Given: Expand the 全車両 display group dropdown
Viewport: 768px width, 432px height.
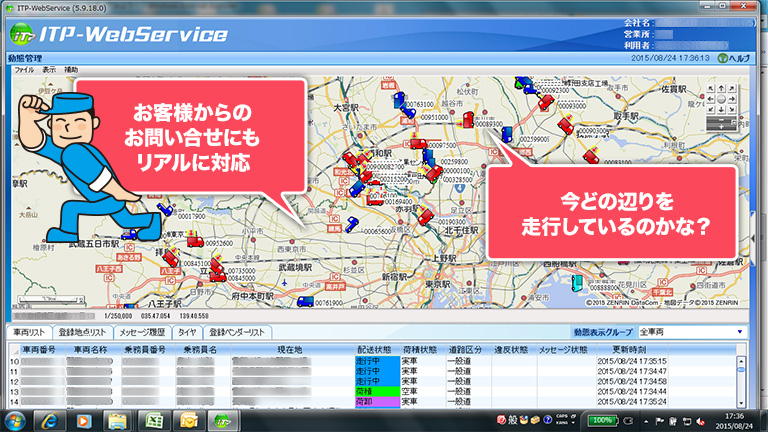Looking at the screenshot, I should click(740, 332).
